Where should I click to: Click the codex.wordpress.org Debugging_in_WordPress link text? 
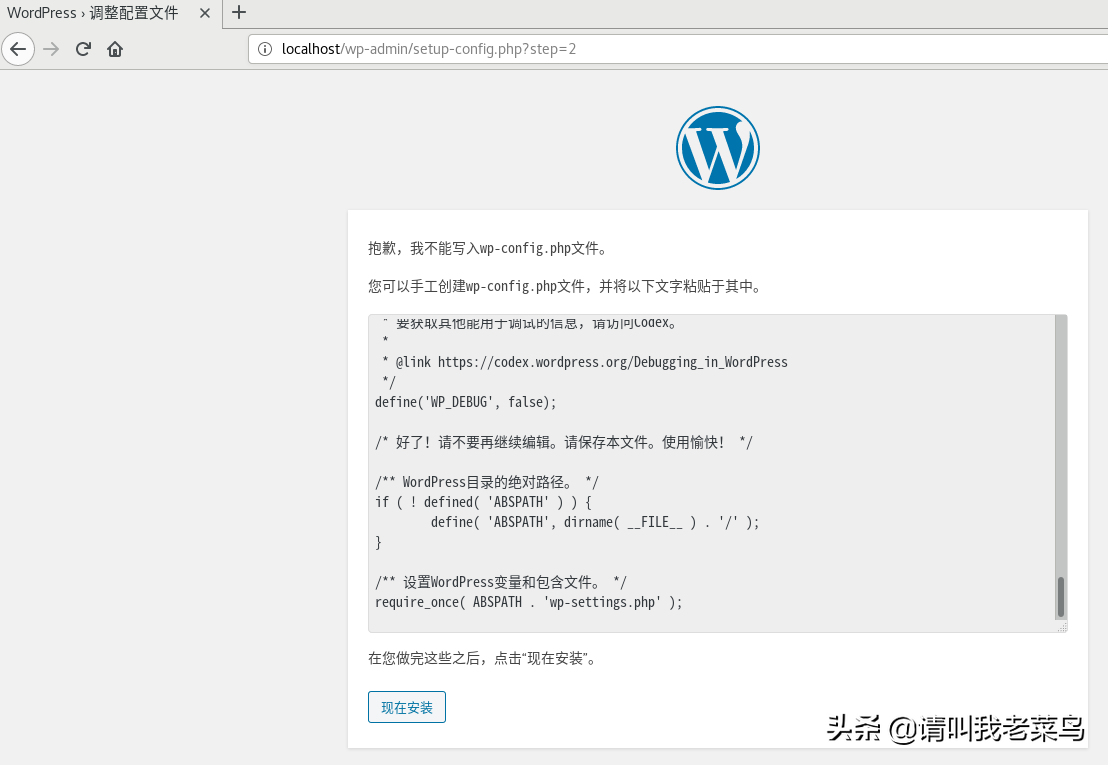[612, 362]
